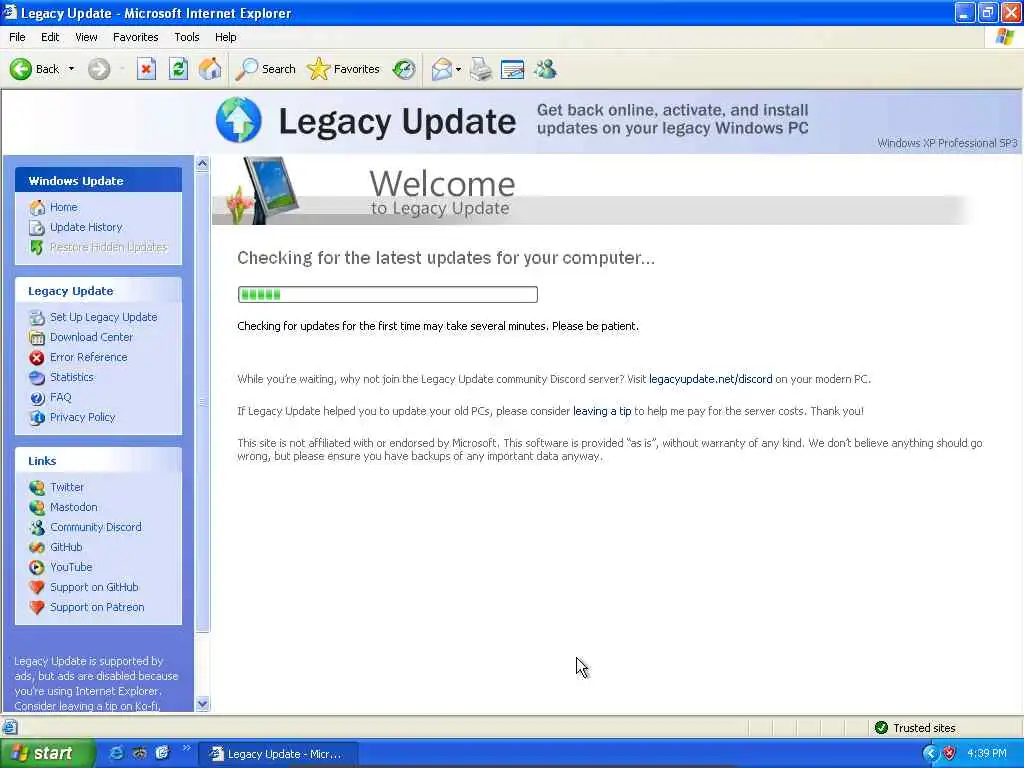Open the History clock icon in the toolbar
1024x768 pixels.
click(404, 69)
